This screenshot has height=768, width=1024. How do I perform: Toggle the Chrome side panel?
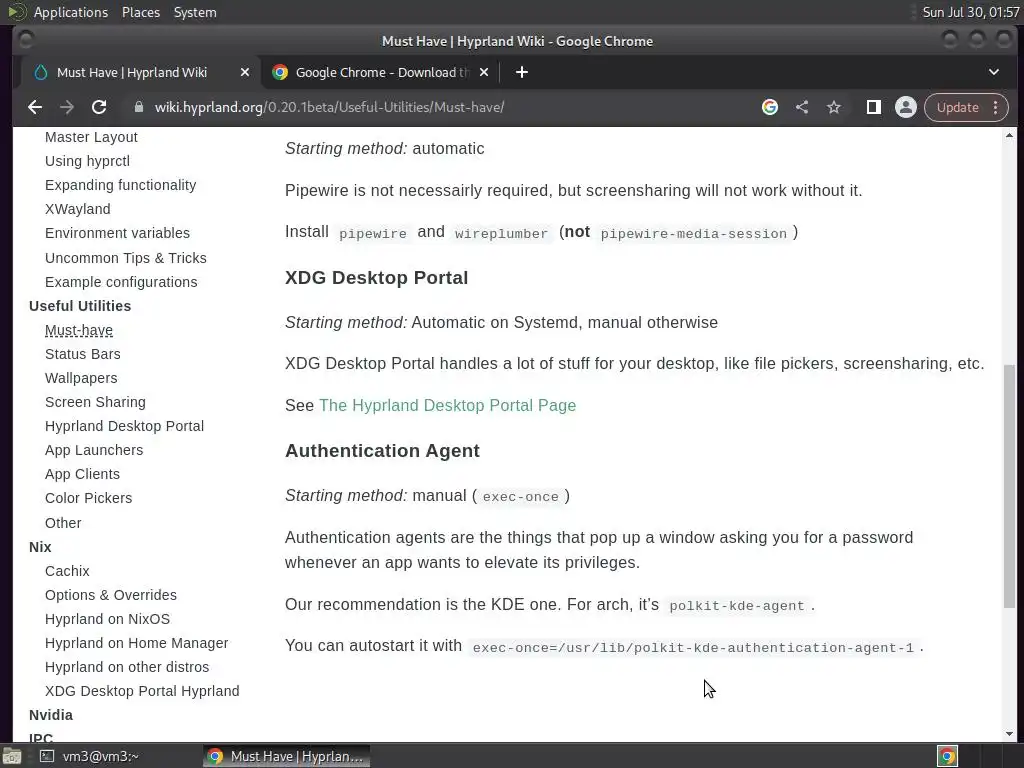(874, 107)
